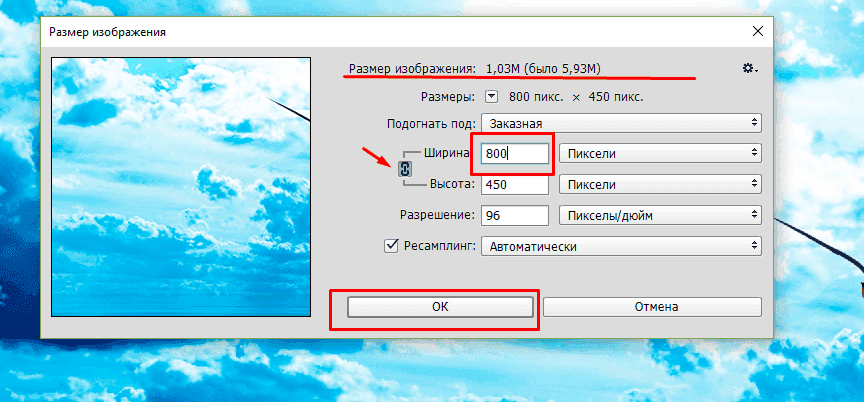
Task: Open the height units 'Пиксели' dropdown
Action: (660, 184)
